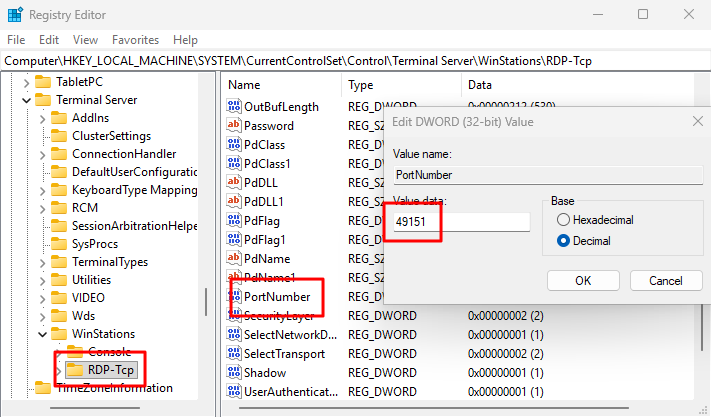Image resolution: width=711 pixels, height=417 pixels.
Task: Click the Value data input field
Action: tap(461, 222)
